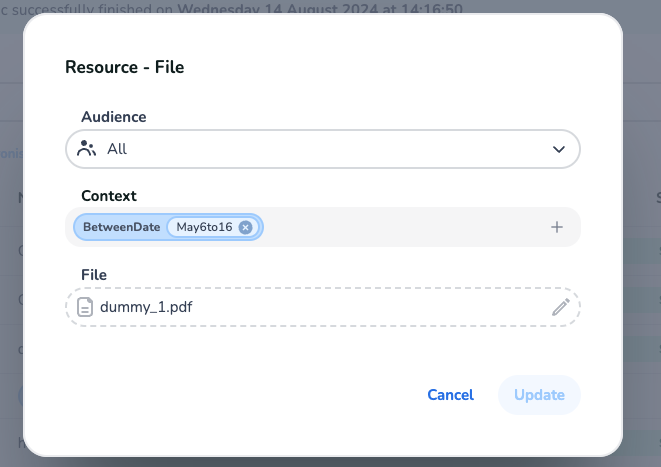
Task: Click the document icon beside dummy_1.pdf
Action: pyautogui.click(x=86, y=307)
